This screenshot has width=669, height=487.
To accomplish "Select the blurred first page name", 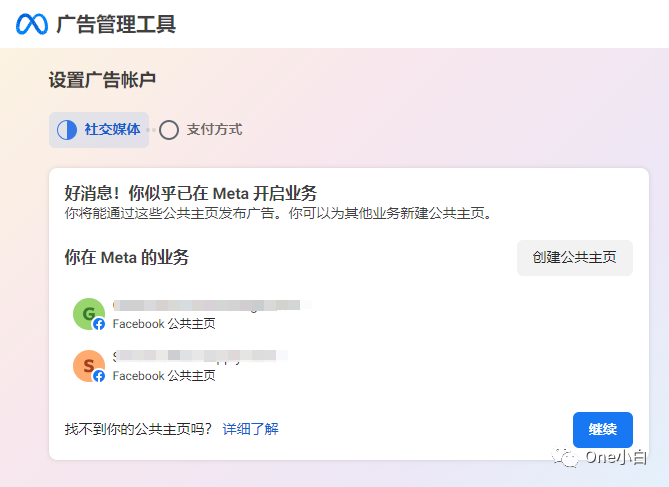I will click(x=212, y=305).
